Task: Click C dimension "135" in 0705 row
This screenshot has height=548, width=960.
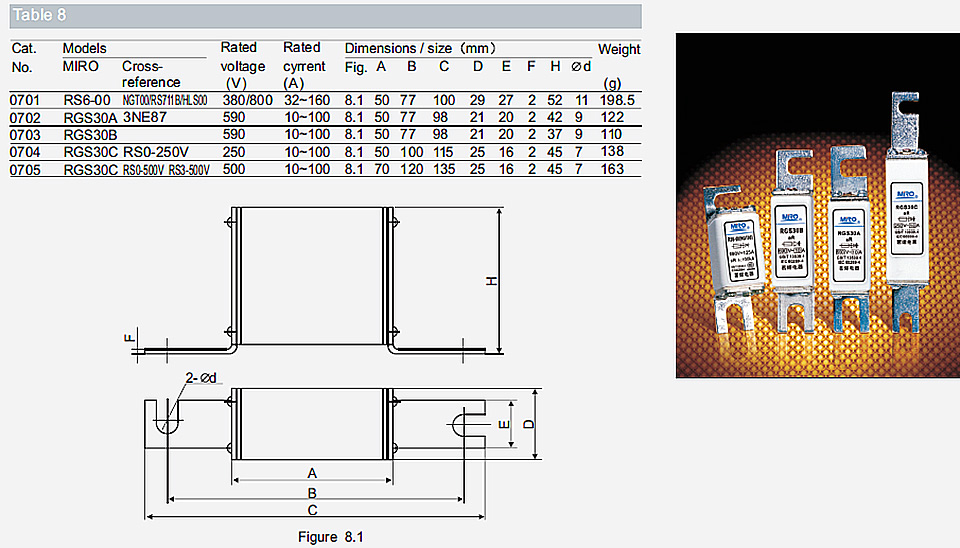Action: click(x=444, y=169)
